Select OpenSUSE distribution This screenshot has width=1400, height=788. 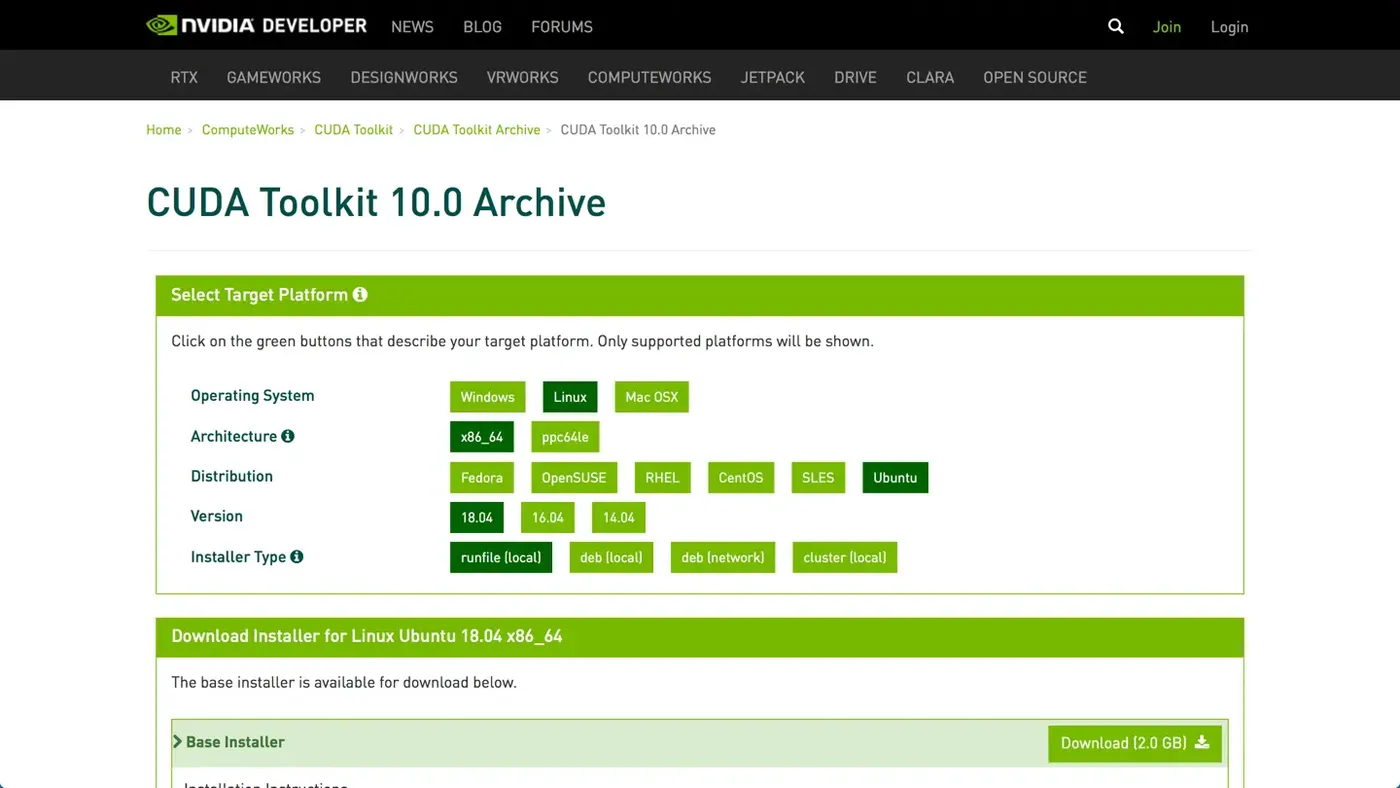574,477
